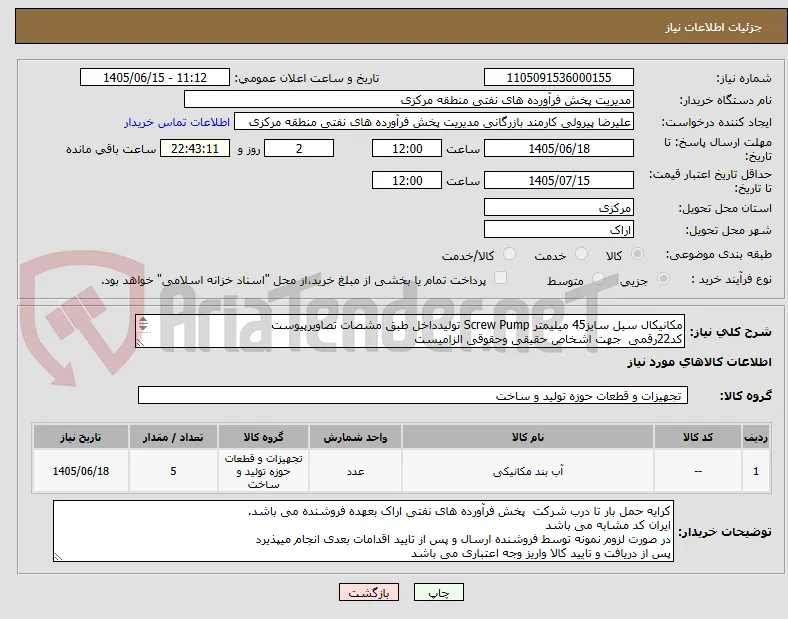This screenshot has height=619, width=788.
Task: Click the table date cell 1405/06/18
Action: pyautogui.click(x=81, y=471)
